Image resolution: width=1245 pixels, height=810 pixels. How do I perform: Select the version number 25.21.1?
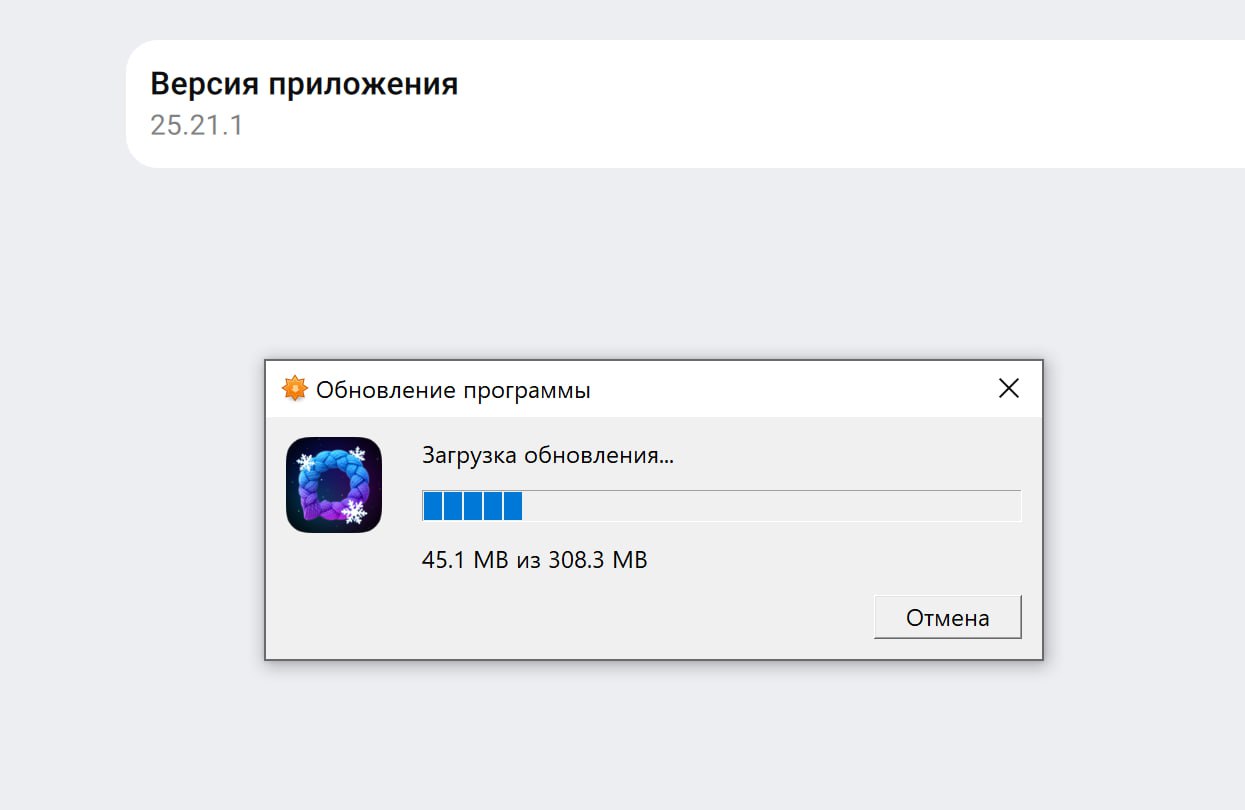[196, 125]
